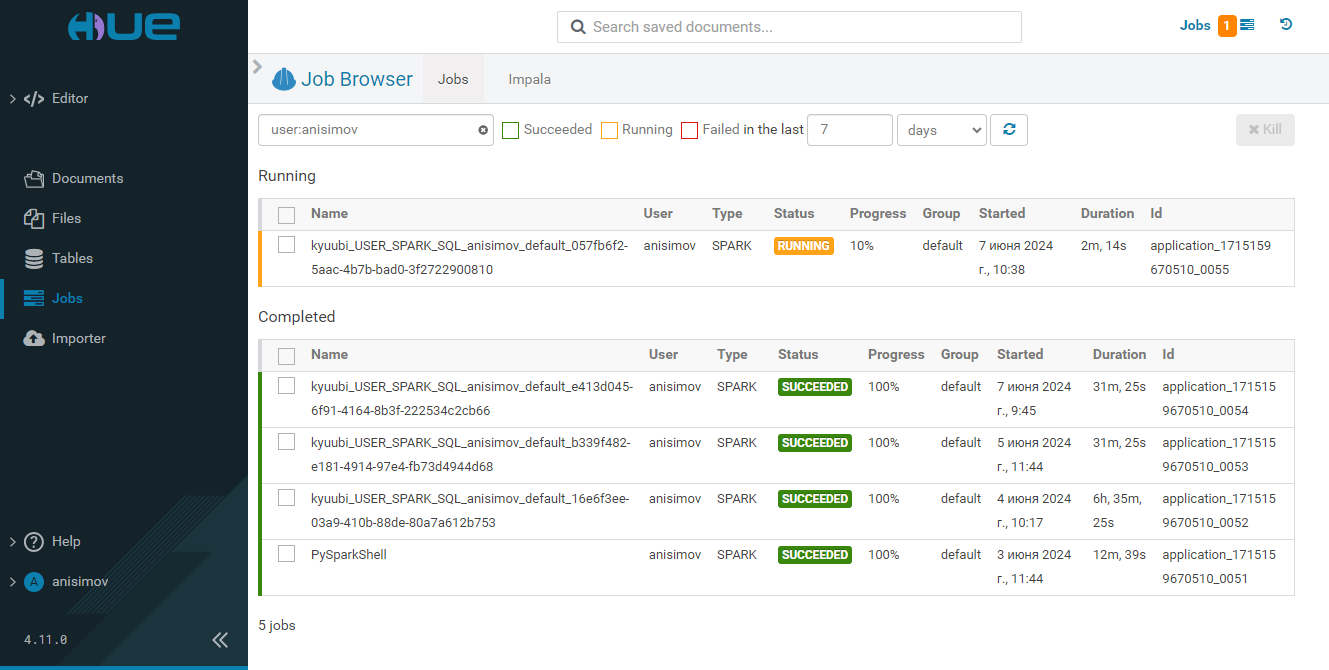Switch to the Jobs tab

[x=453, y=79]
